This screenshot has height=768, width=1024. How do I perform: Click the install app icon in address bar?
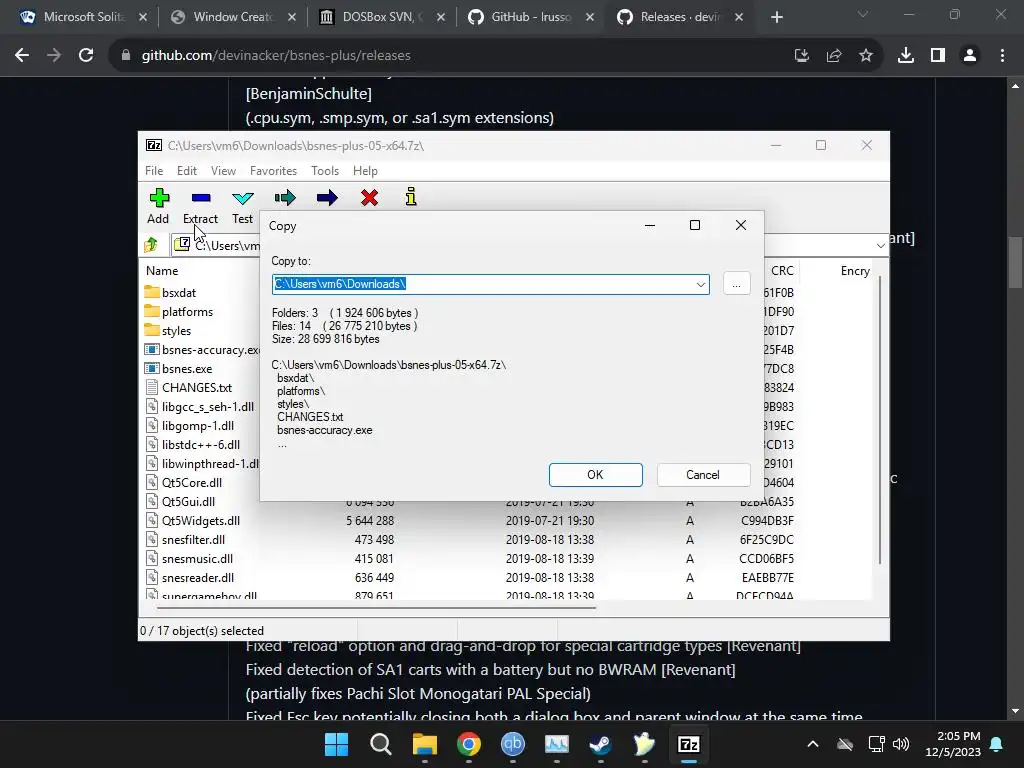tap(802, 56)
